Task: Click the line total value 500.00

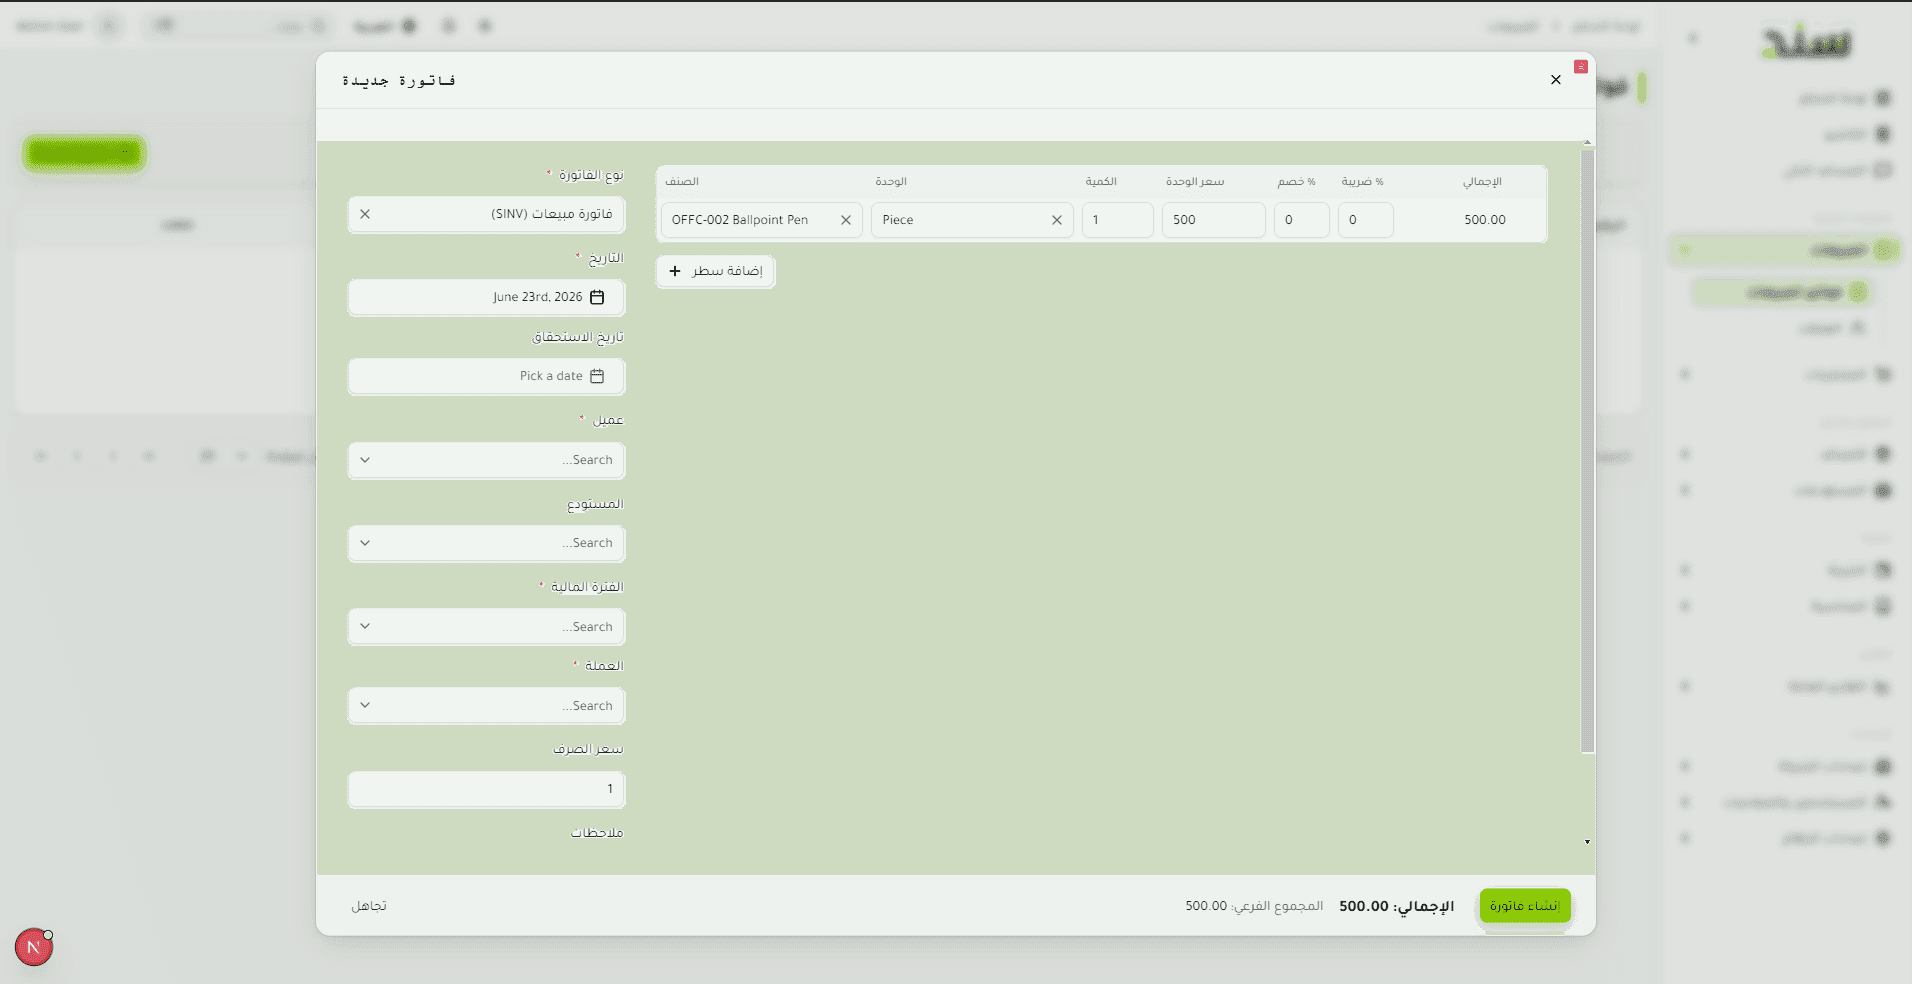Action: (x=1485, y=220)
